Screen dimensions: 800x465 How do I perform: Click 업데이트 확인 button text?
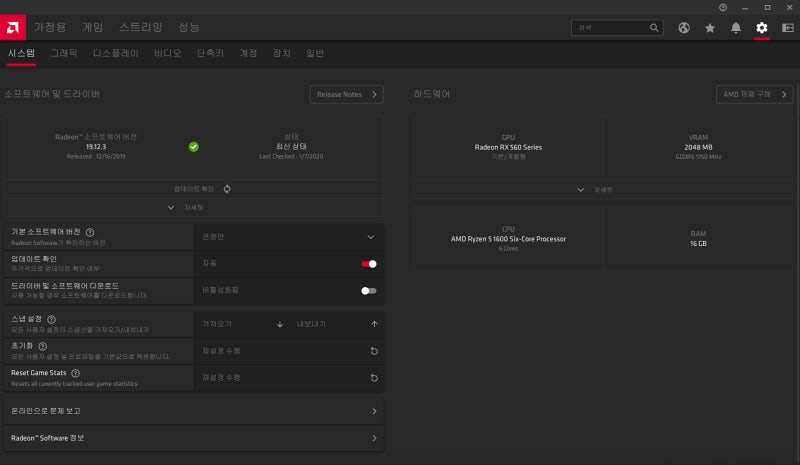[x=194, y=189]
